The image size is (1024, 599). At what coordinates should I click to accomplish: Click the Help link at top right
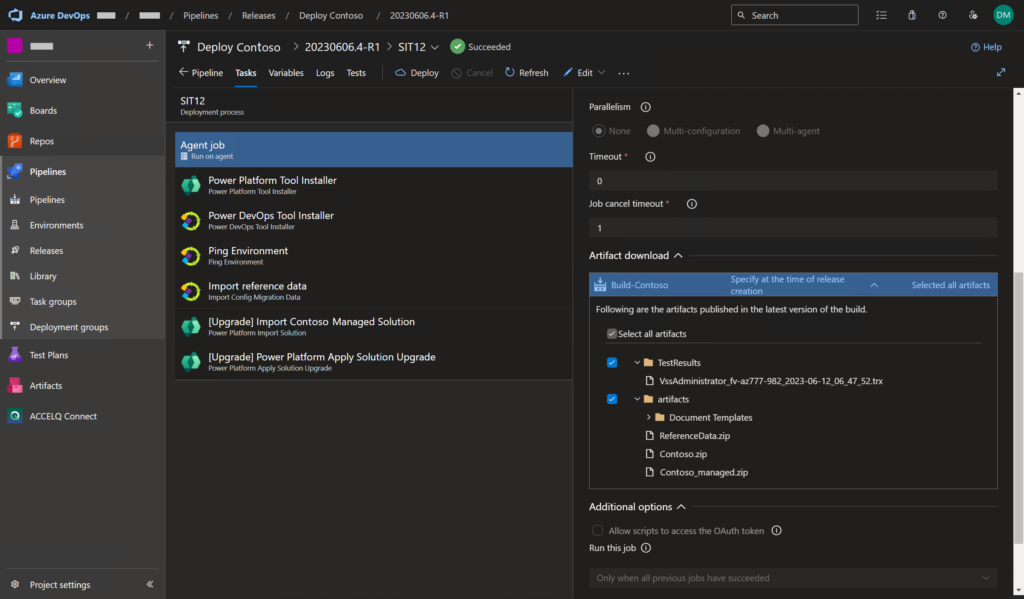click(986, 46)
